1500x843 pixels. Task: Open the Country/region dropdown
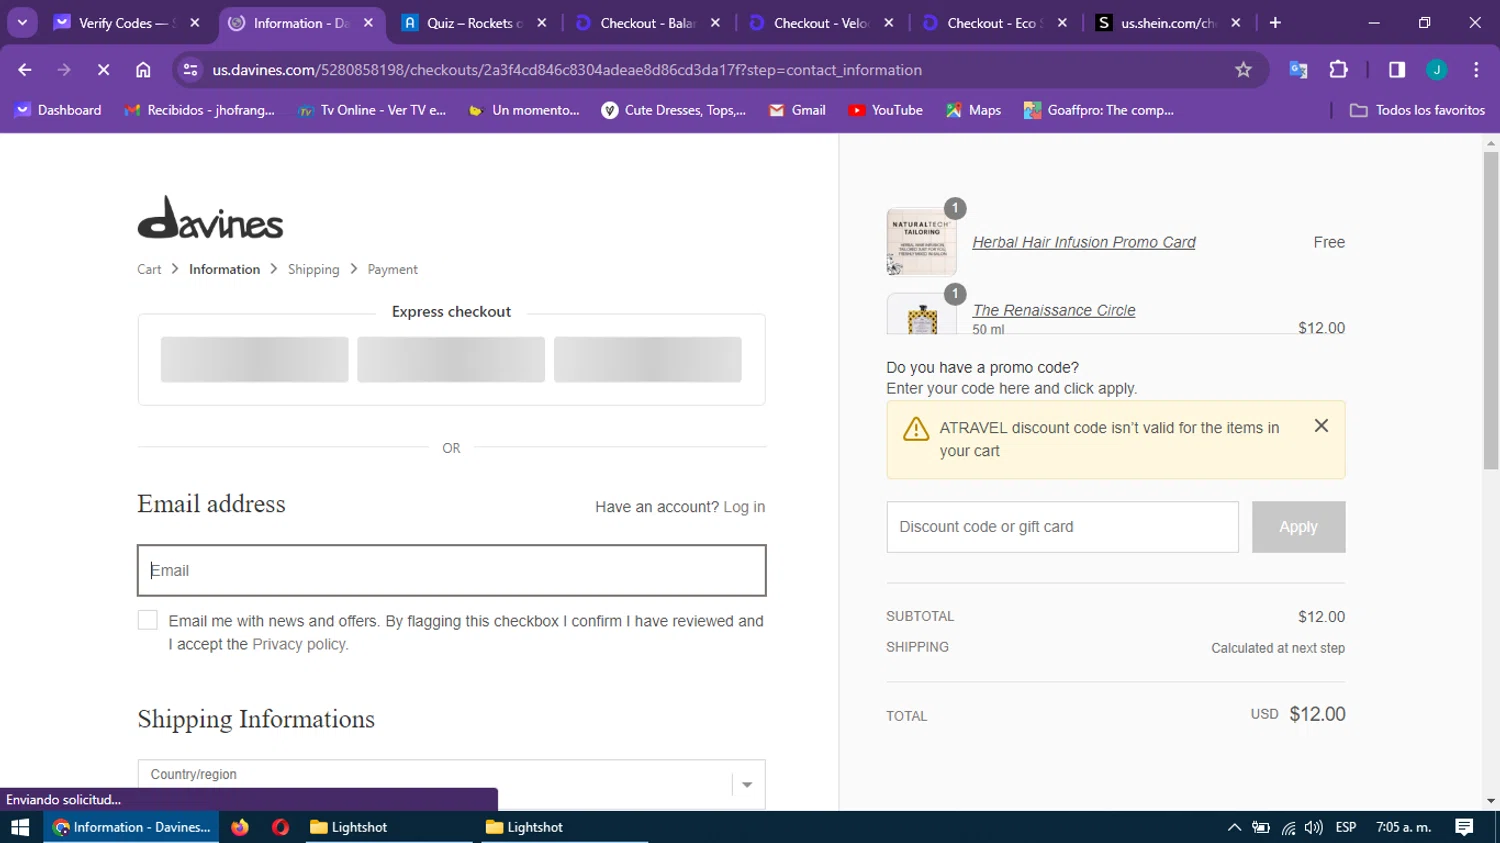pyautogui.click(x=451, y=784)
